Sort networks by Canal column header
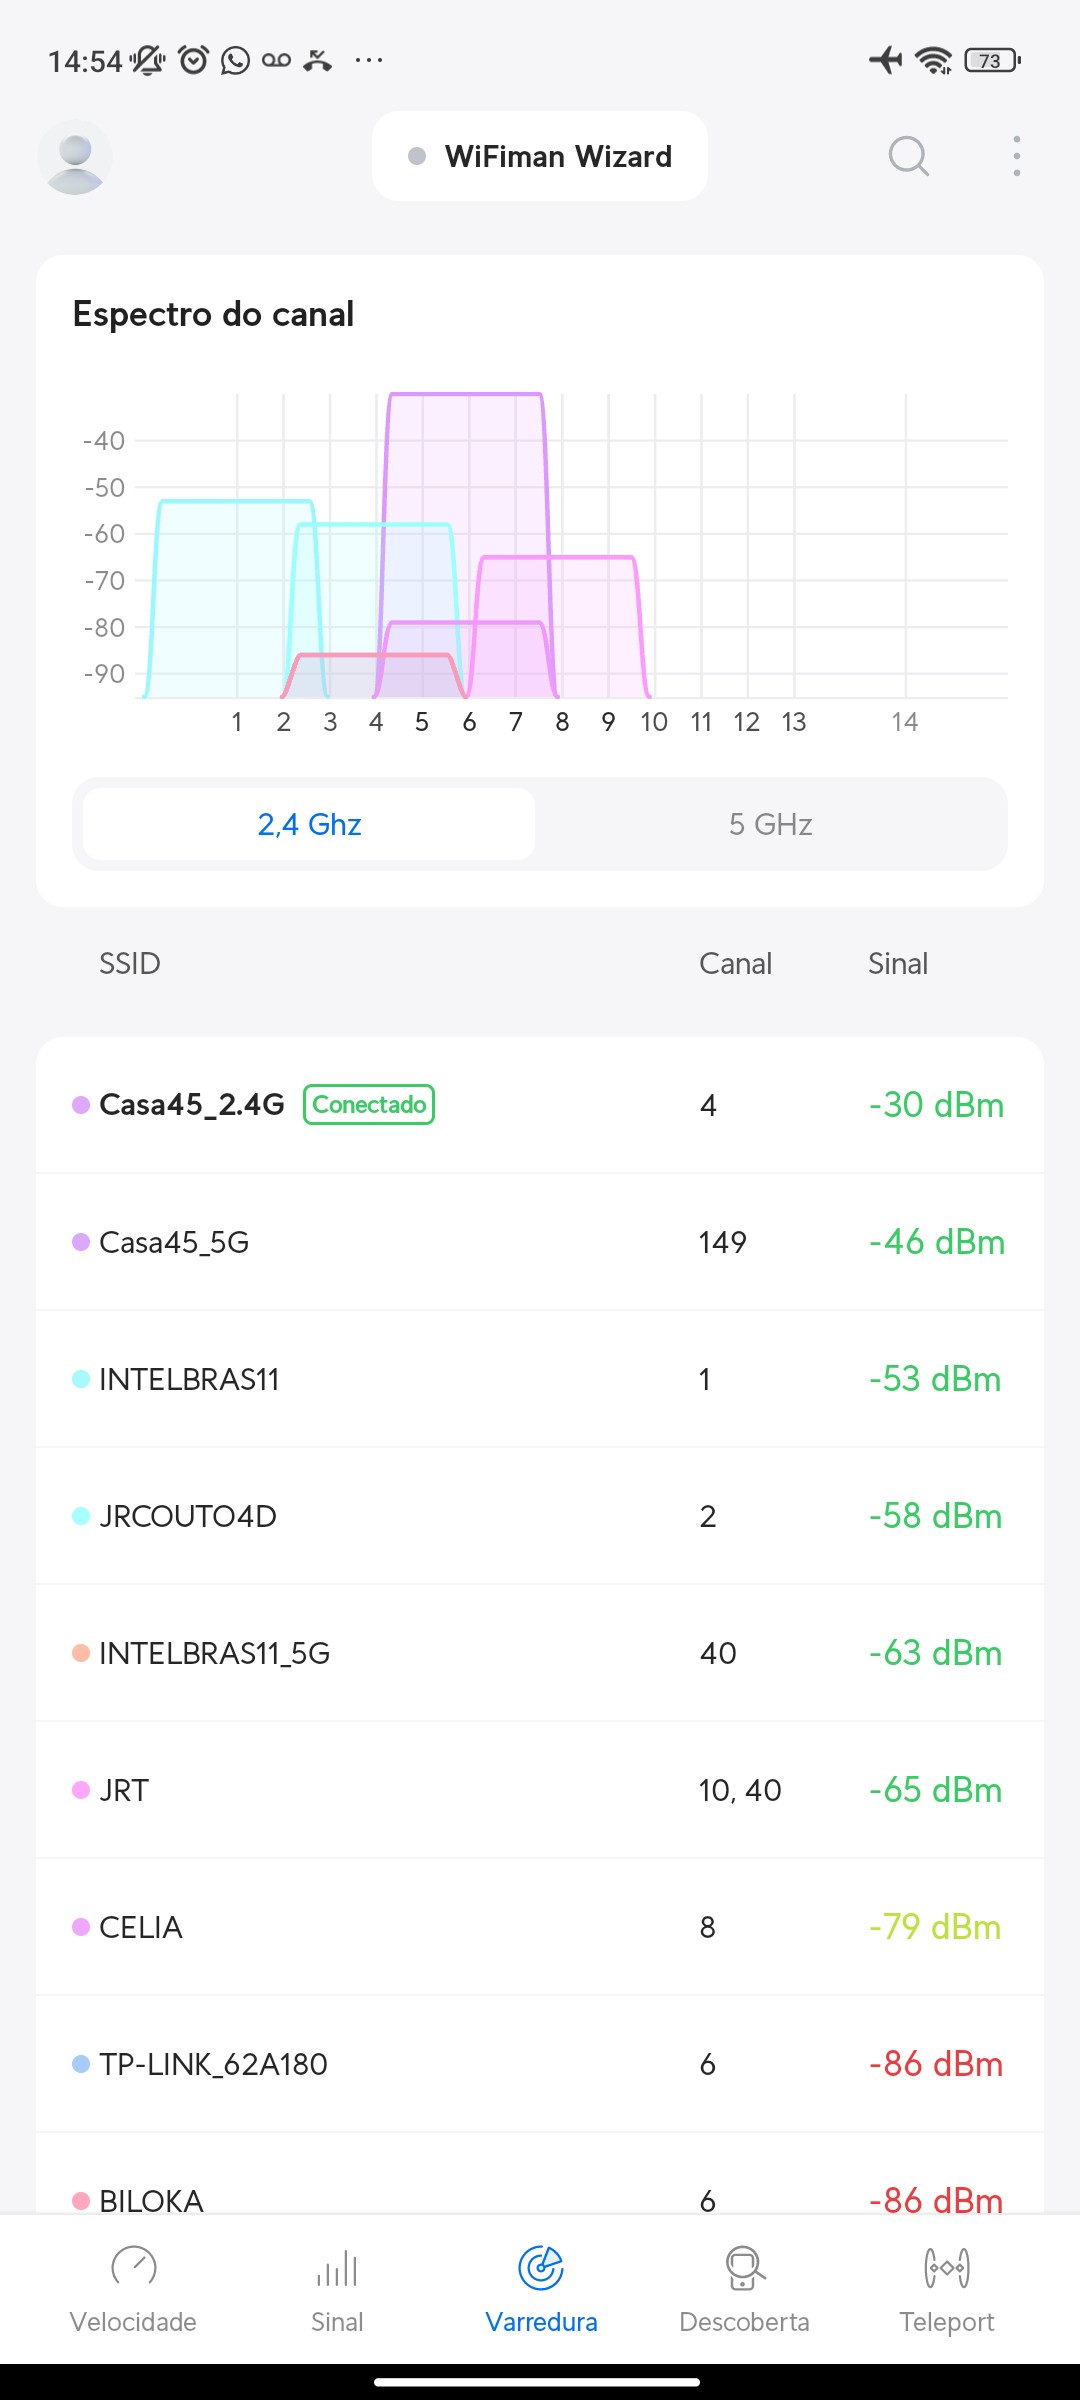 click(x=735, y=963)
